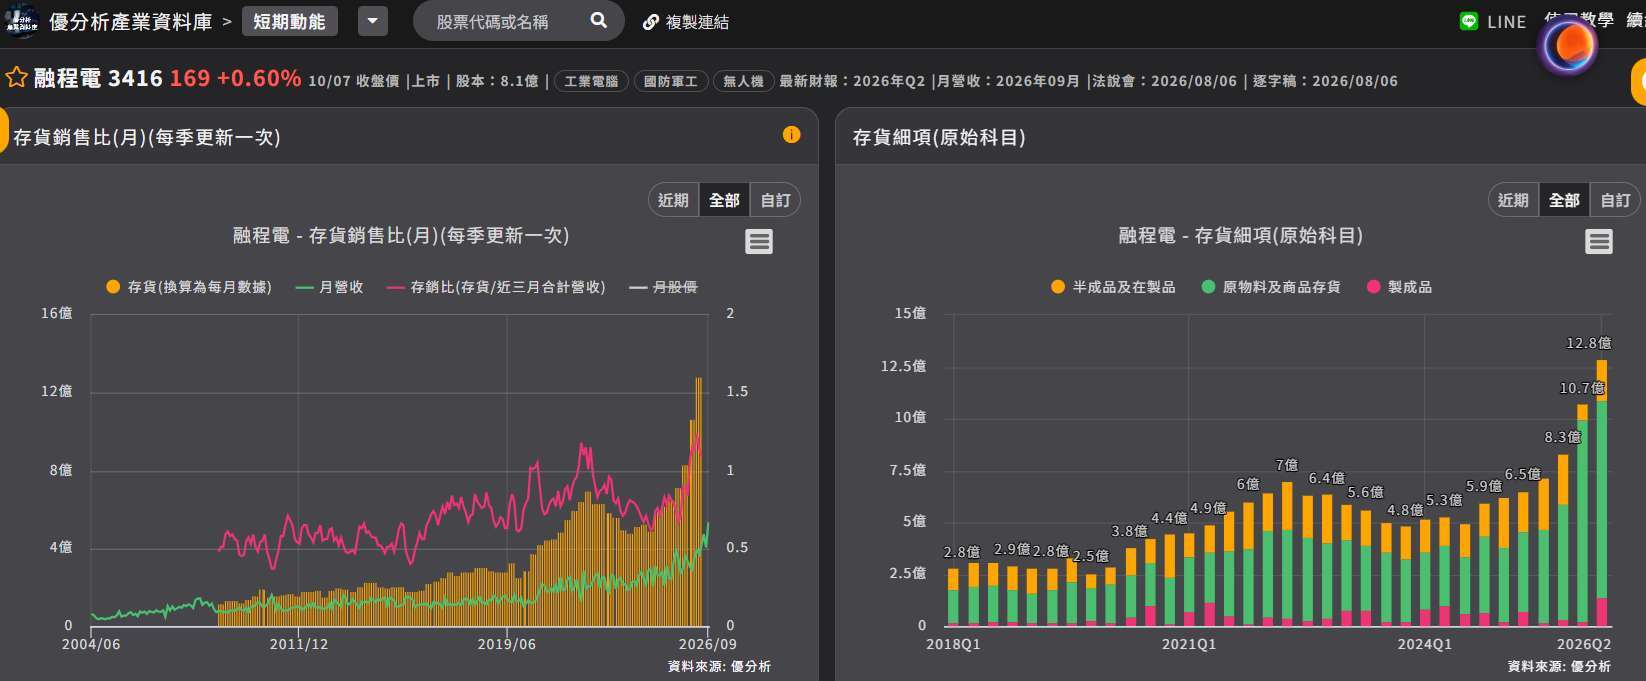1646x681 pixels.
Task: Select 近期 range in right chart
Action: 1513,200
